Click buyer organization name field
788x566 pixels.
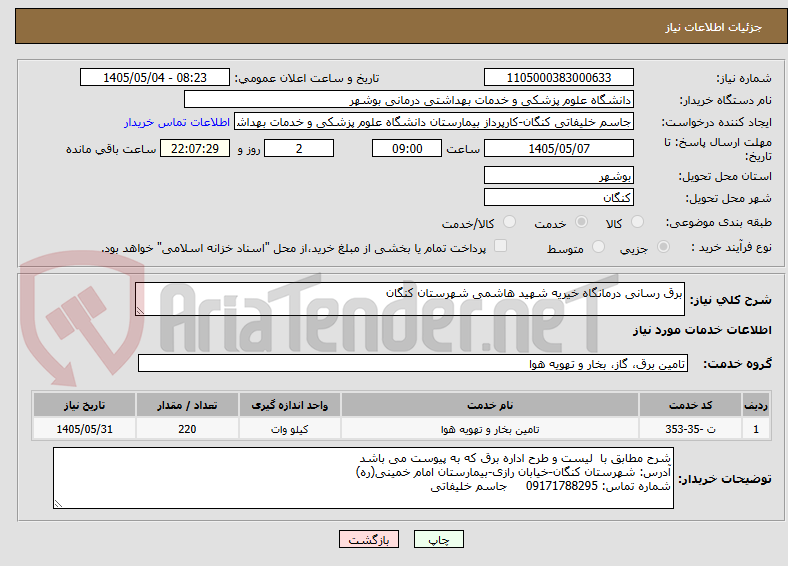click(409, 100)
